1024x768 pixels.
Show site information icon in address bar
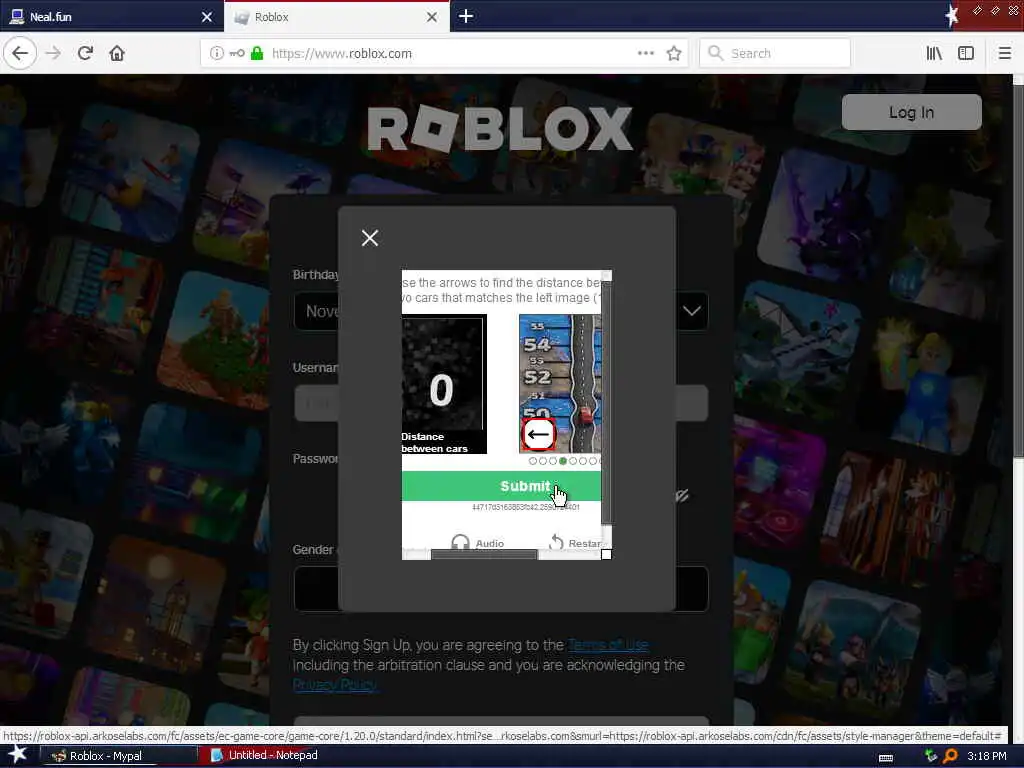pyautogui.click(x=216, y=53)
